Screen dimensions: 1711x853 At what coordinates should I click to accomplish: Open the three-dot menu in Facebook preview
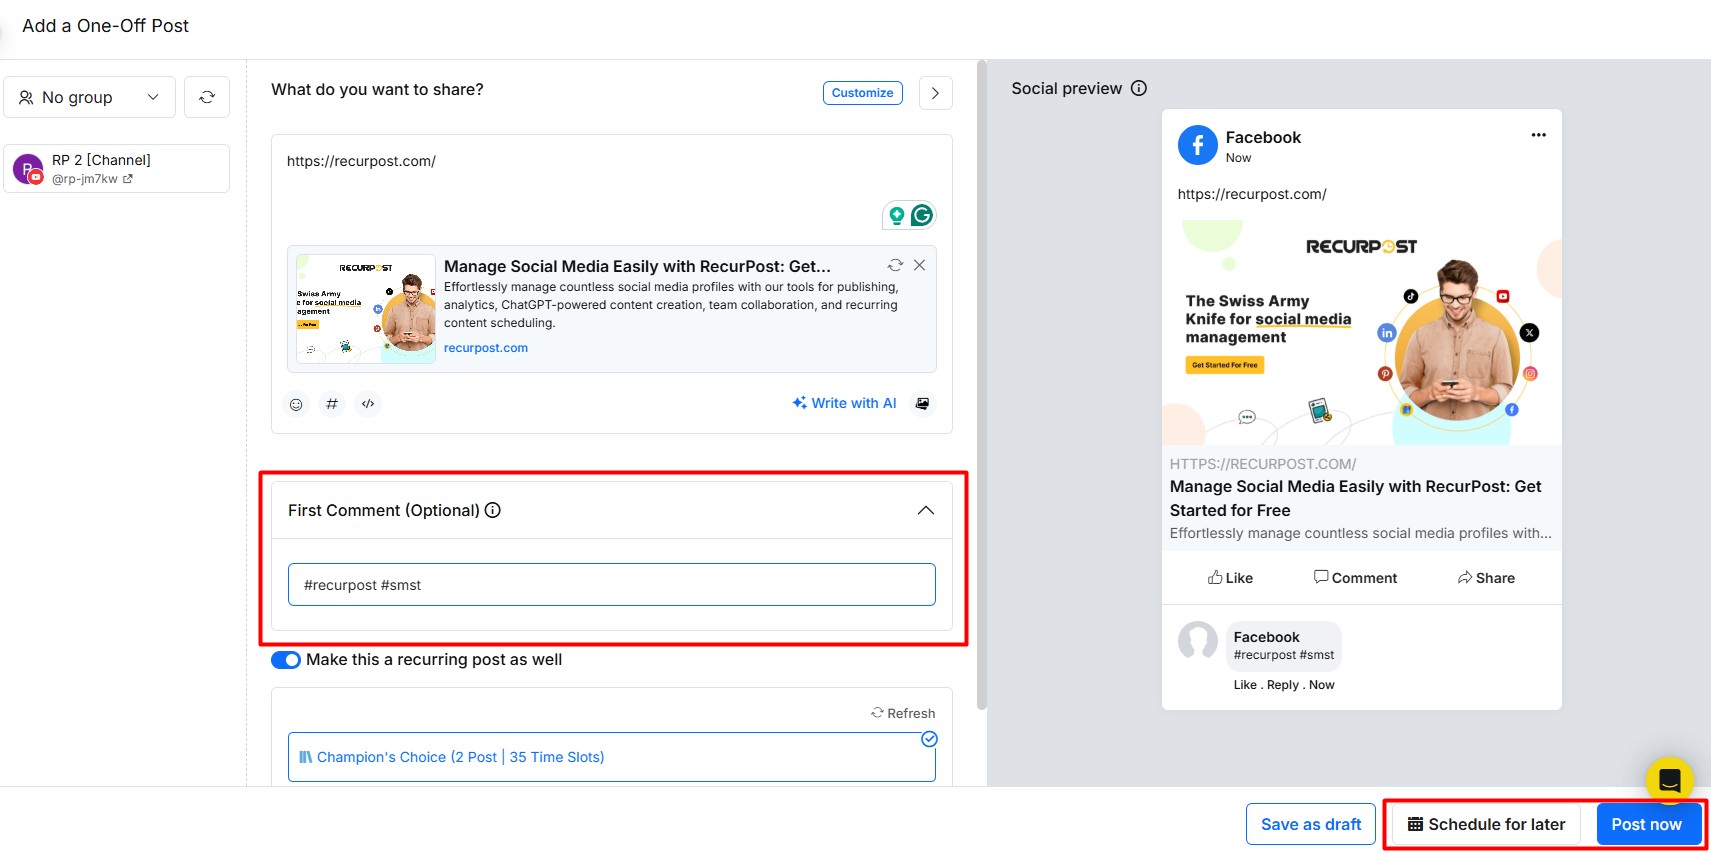[x=1538, y=135]
